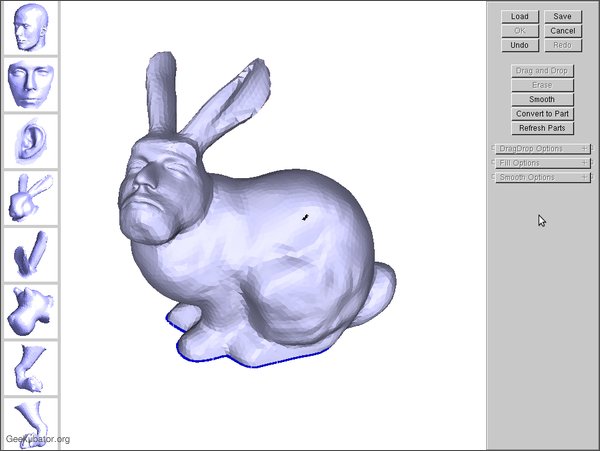
Task: Select the full male head part thumbnail
Action: [31, 28]
